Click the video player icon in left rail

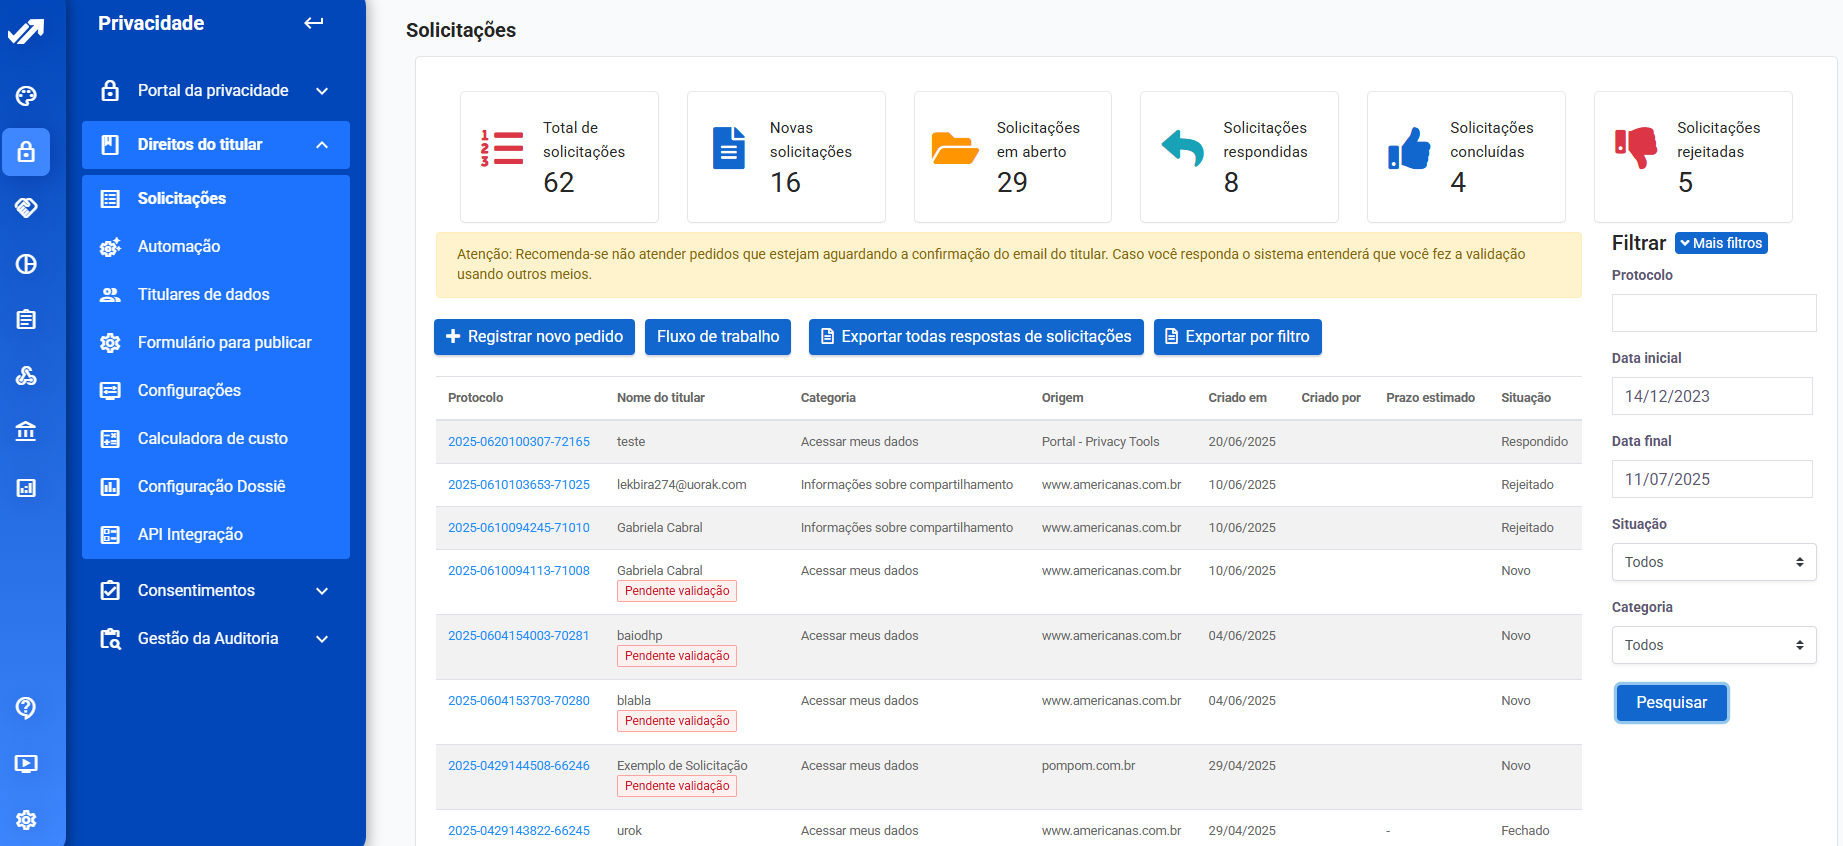click(26, 764)
